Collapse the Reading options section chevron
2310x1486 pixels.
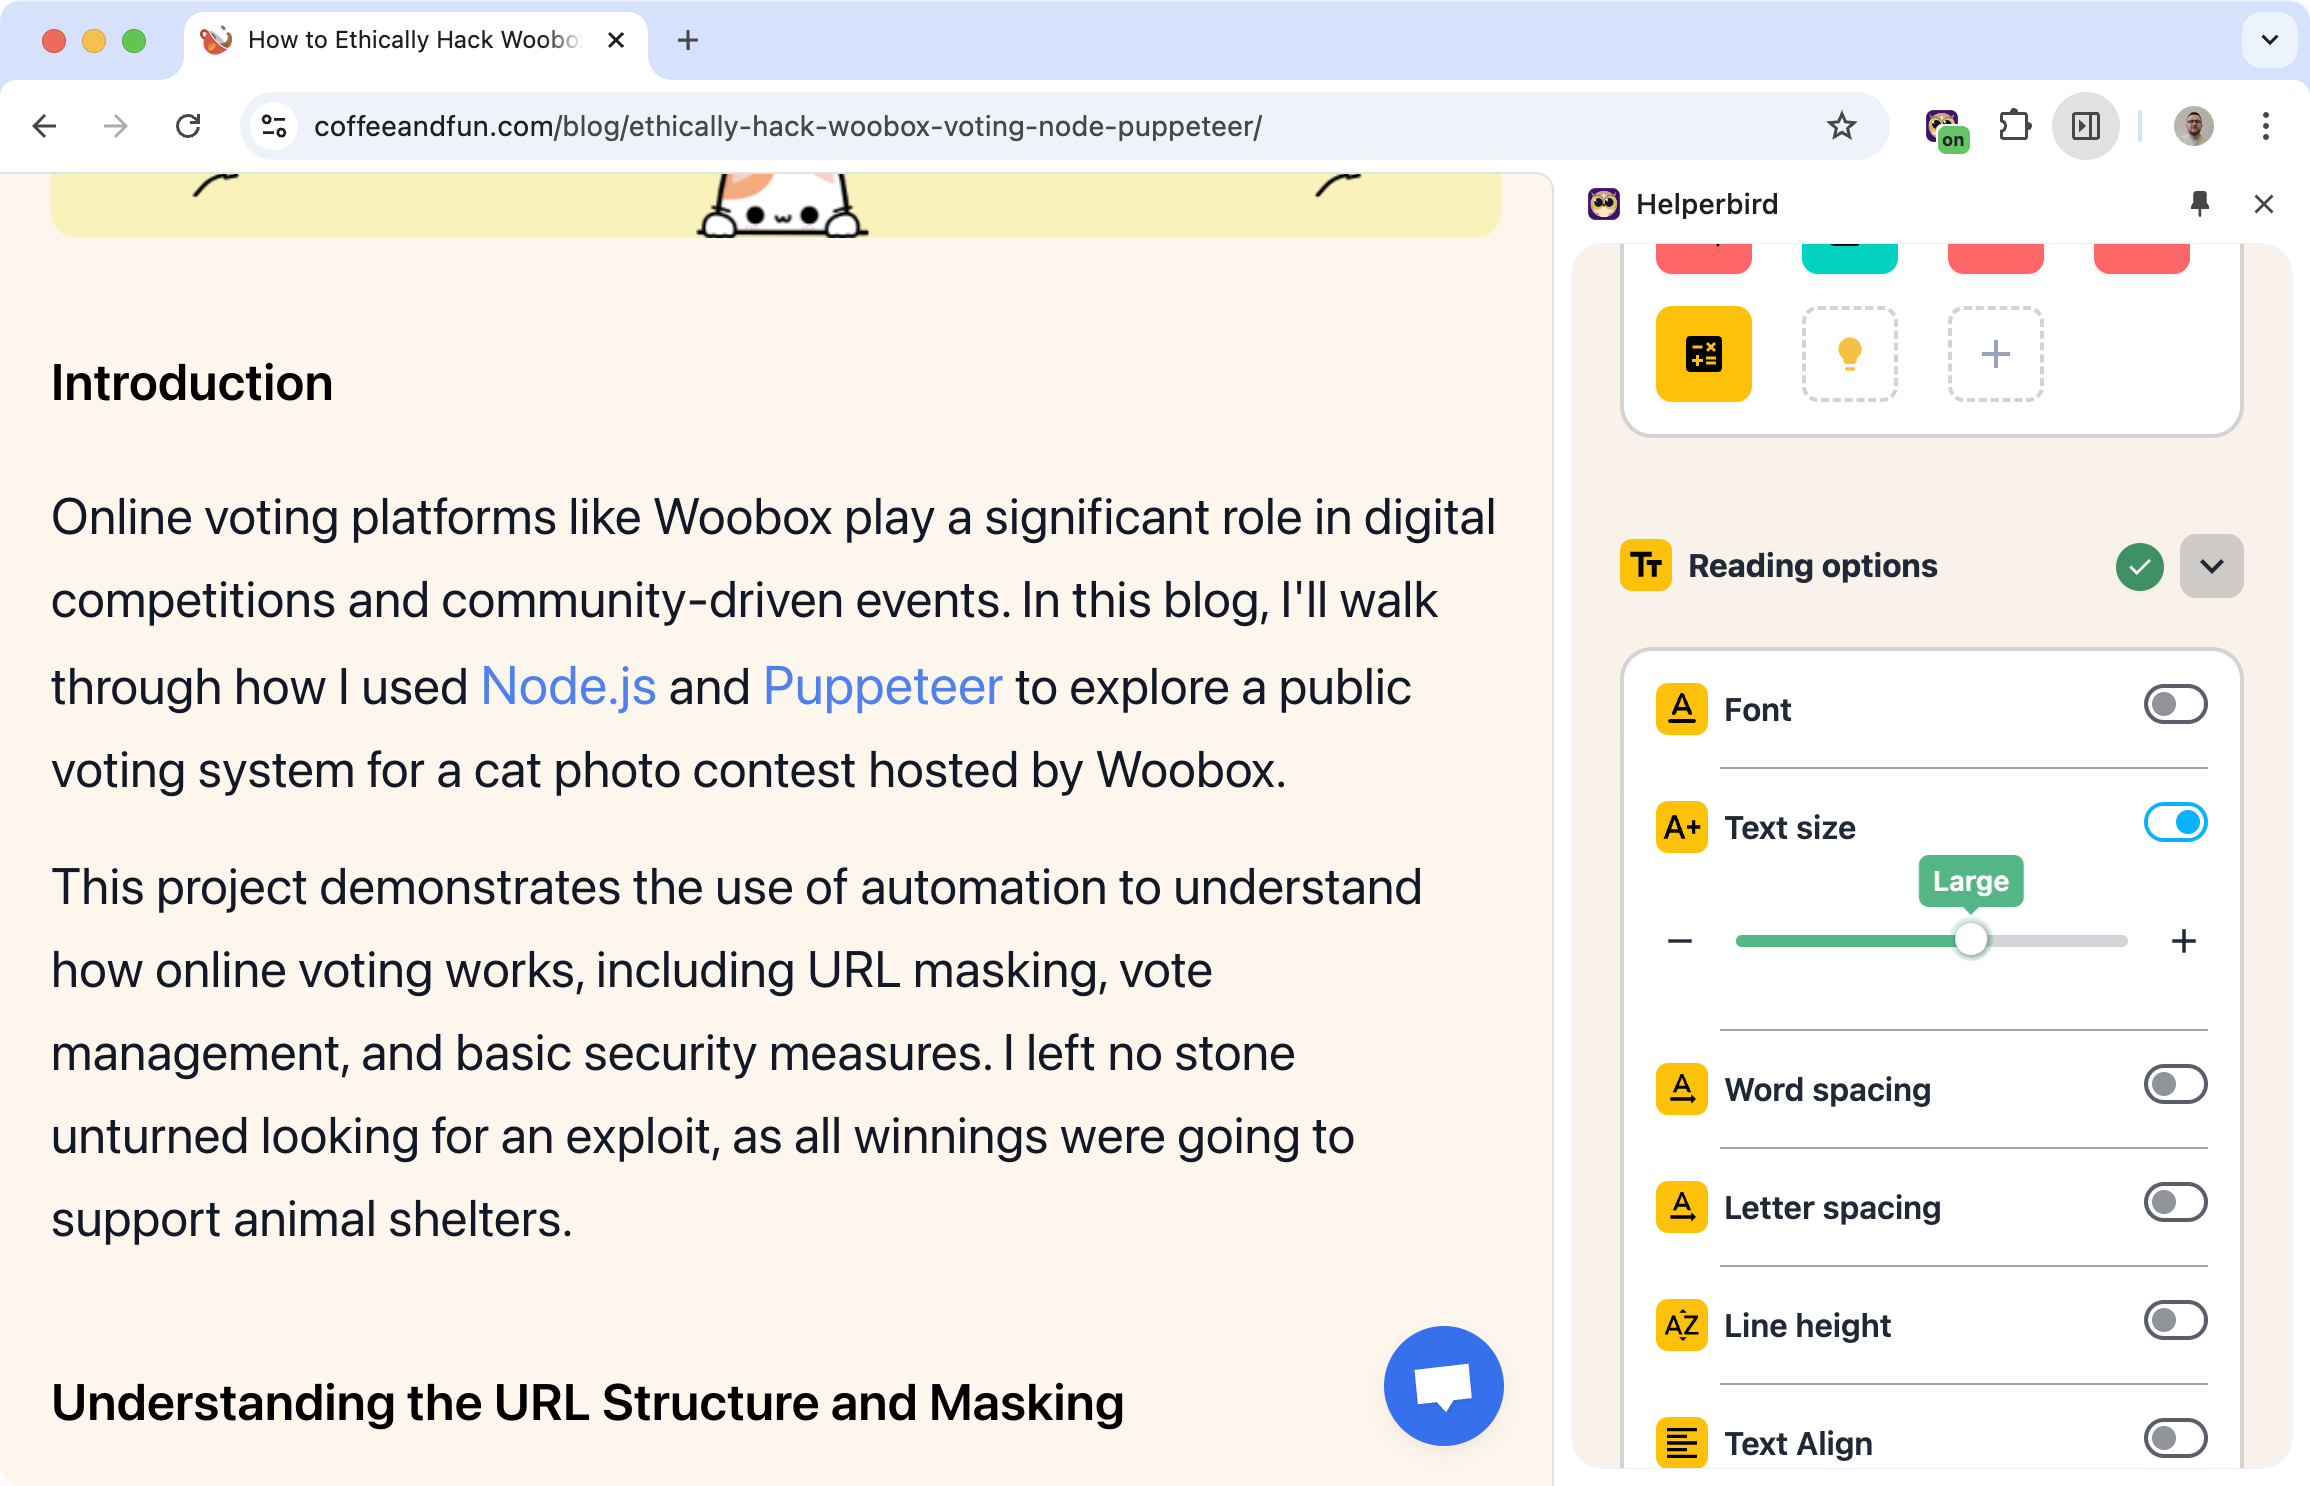pyautogui.click(x=2211, y=566)
